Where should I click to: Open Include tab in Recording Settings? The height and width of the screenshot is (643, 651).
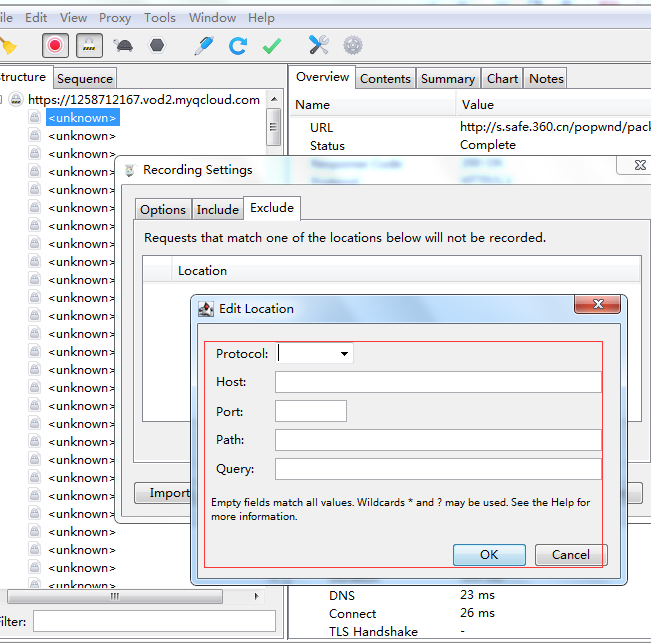(218, 210)
